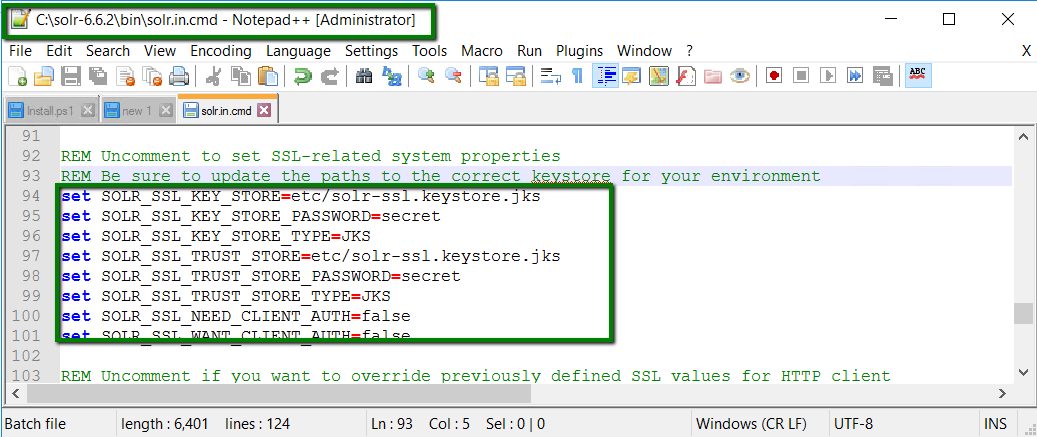Select the solr.in.cmd tab
The width and height of the screenshot is (1037, 437).
point(225,110)
